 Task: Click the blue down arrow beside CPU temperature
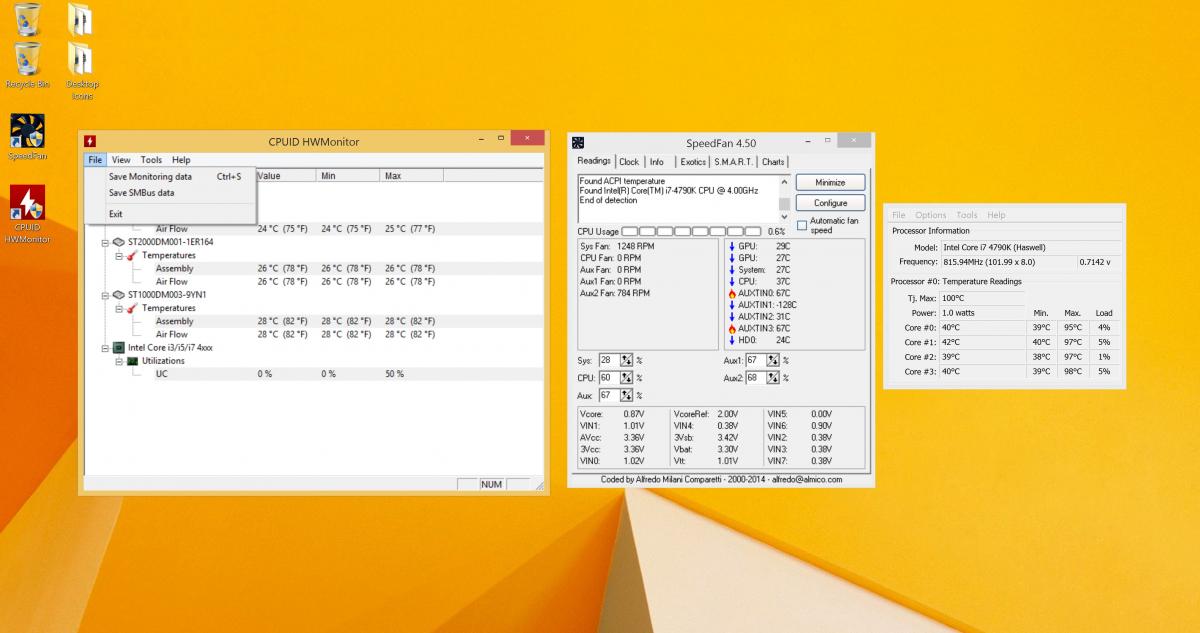coord(732,281)
